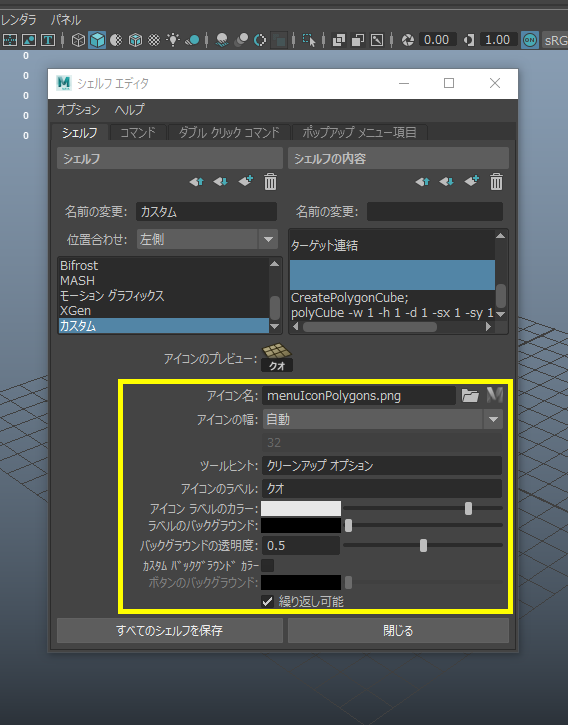The height and width of the screenshot is (725, 568).
Task: Click すべてのシェルフを保存 button
Action: coord(170,631)
